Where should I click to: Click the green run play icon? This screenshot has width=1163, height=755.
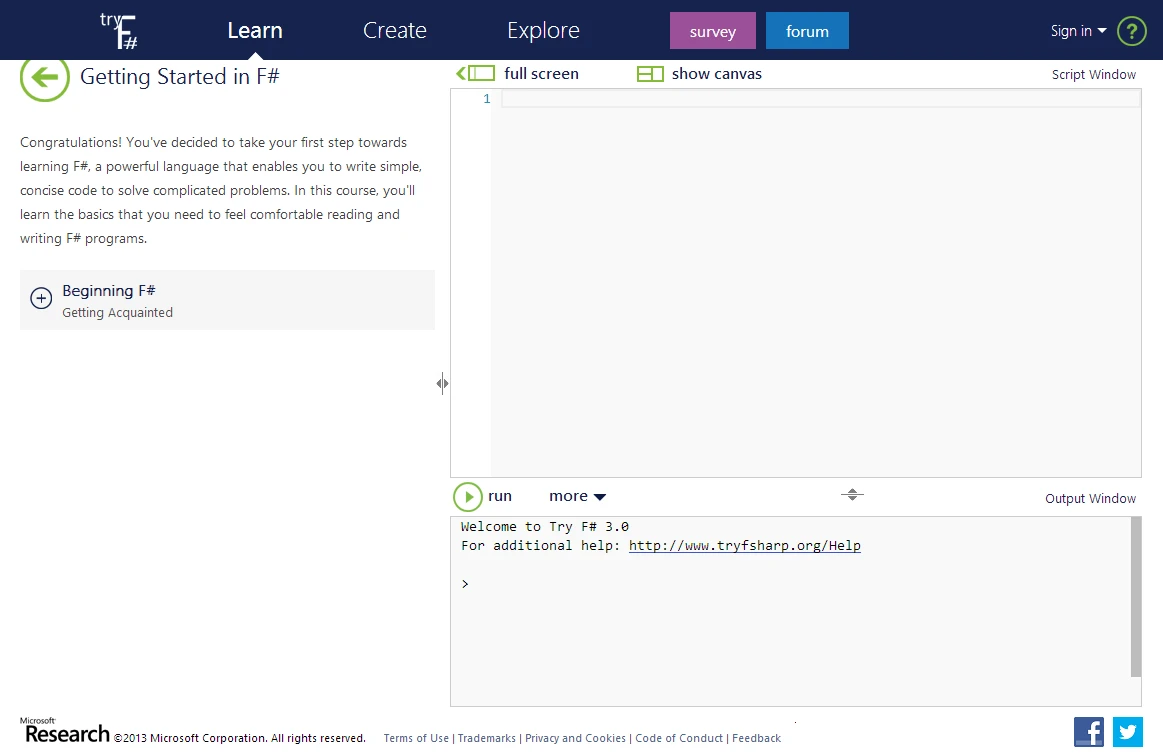click(x=467, y=497)
